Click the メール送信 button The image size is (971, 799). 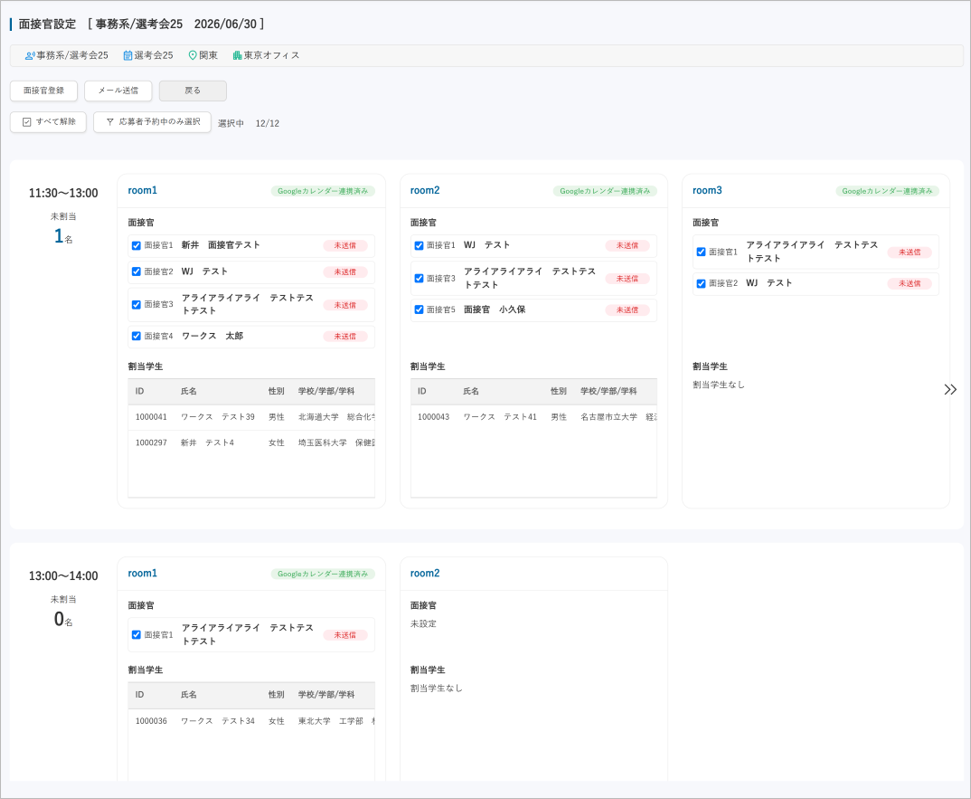118,90
